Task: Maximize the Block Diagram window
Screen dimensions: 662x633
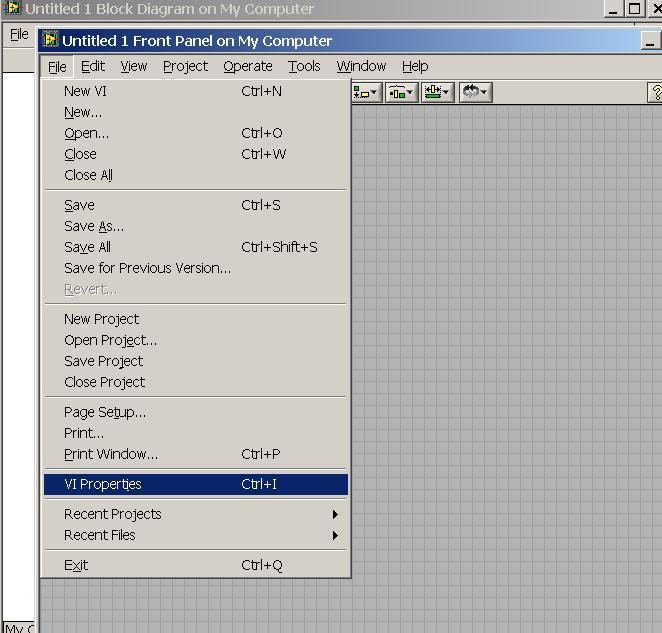Action: click(635, 8)
